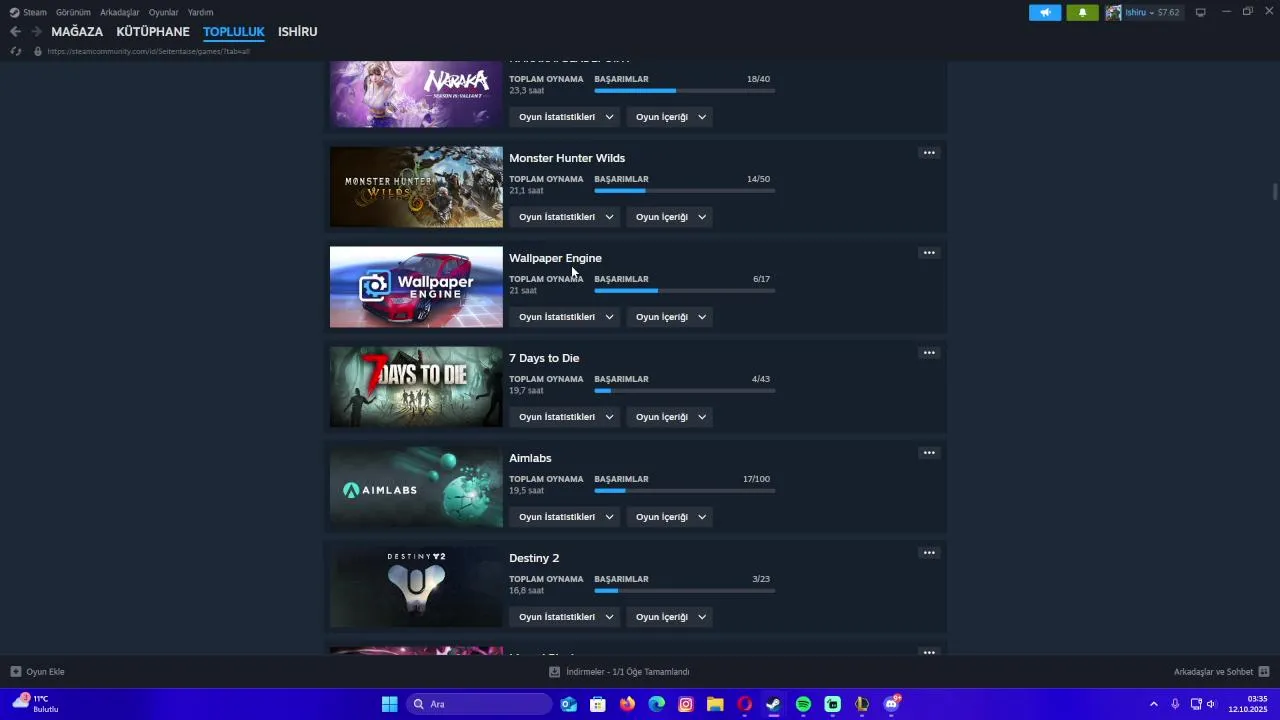Open the Arkadaşlar menu
1280x720 pixels.
[120, 12]
